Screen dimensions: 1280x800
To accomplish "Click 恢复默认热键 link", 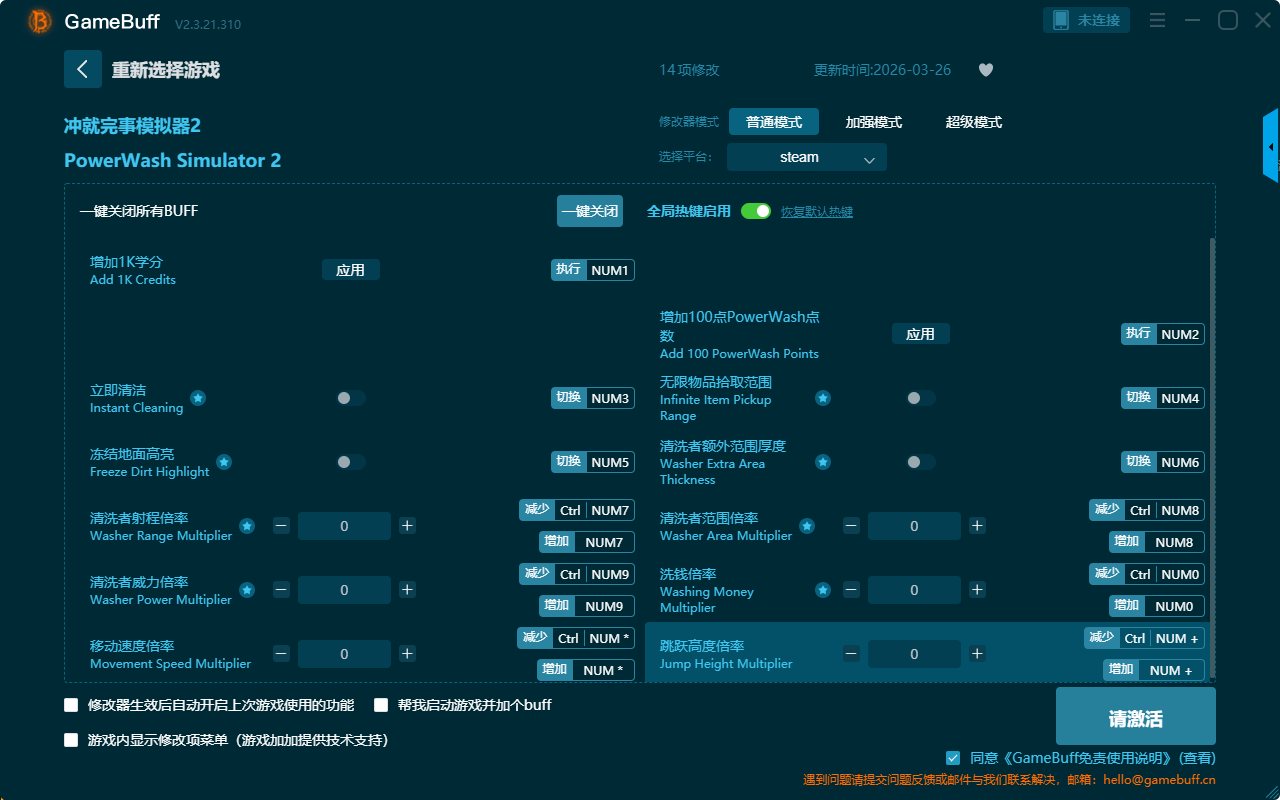I will pyautogui.click(x=816, y=212).
